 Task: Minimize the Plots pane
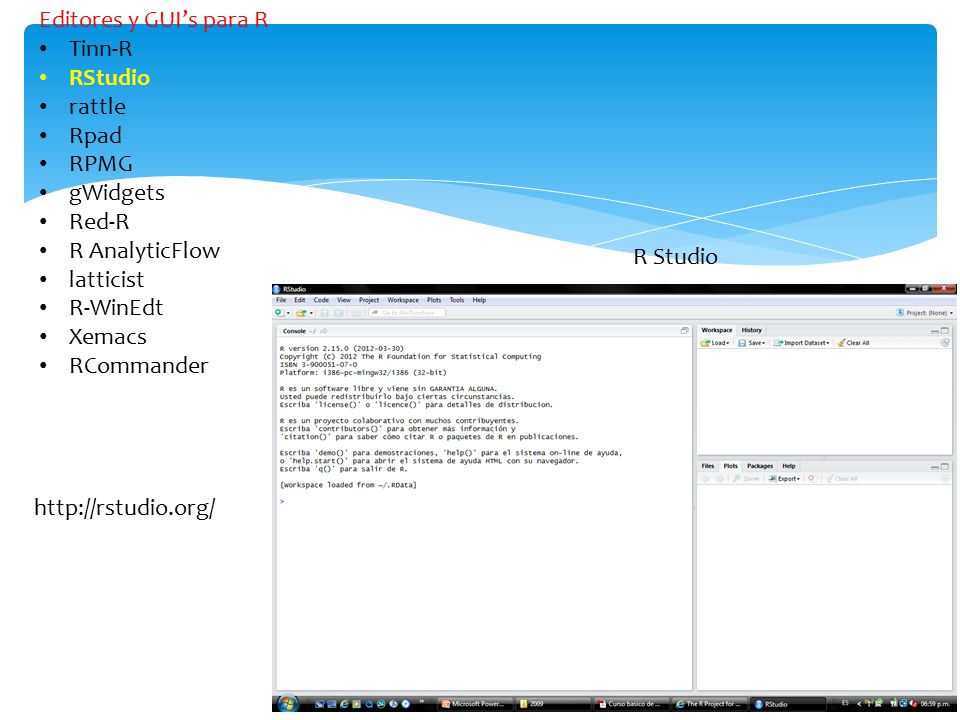click(x=935, y=467)
